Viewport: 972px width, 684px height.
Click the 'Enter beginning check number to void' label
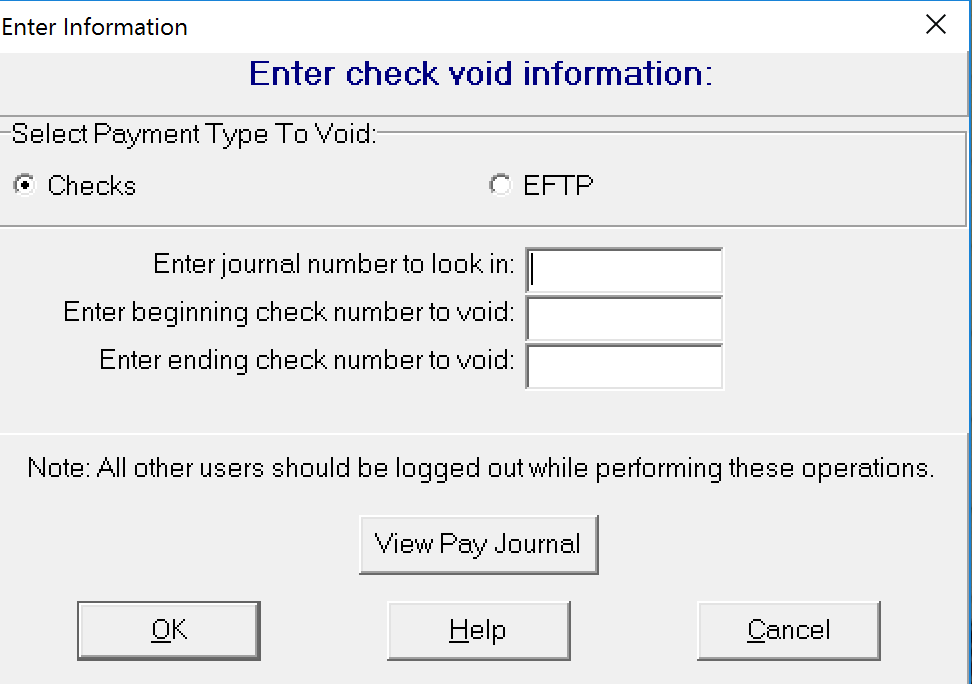[289, 313]
